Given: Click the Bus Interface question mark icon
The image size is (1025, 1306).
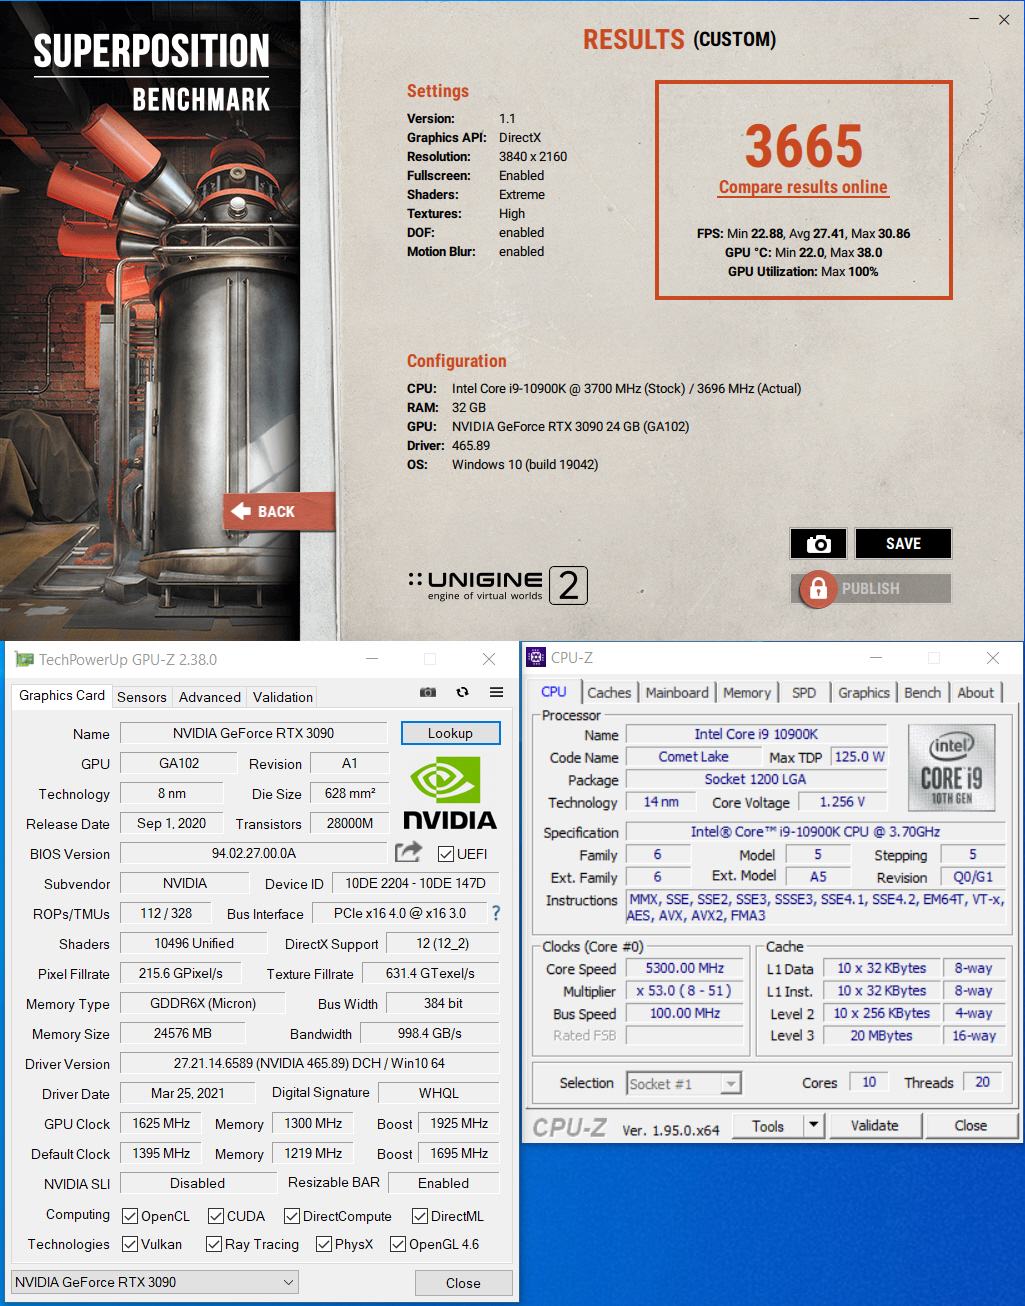Looking at the screenshot, I should click(495, 913).
